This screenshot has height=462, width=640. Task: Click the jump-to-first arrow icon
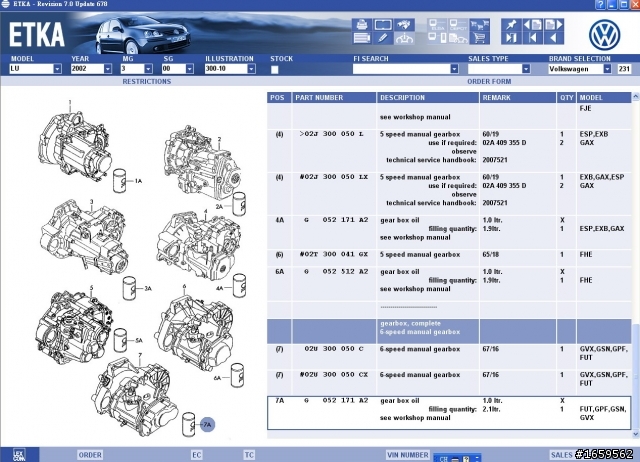[533, 38]
